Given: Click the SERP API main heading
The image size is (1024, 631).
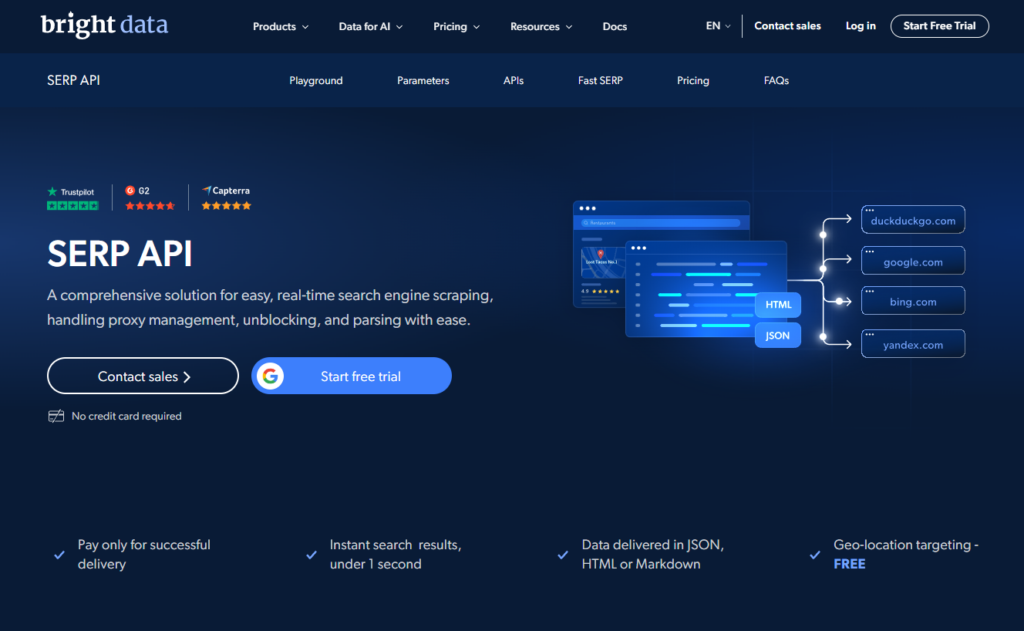Looking at the screenshot, I should [120, 253].
